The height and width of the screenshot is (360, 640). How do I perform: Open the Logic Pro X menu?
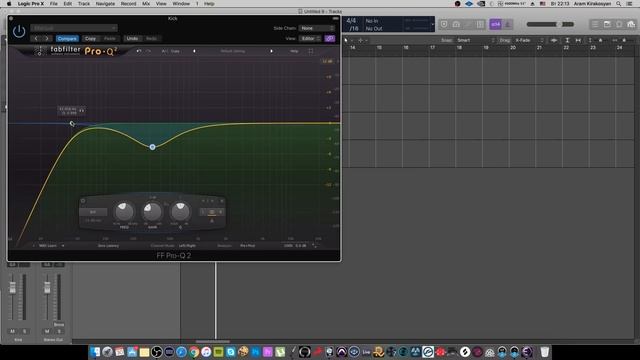[31, 4]
